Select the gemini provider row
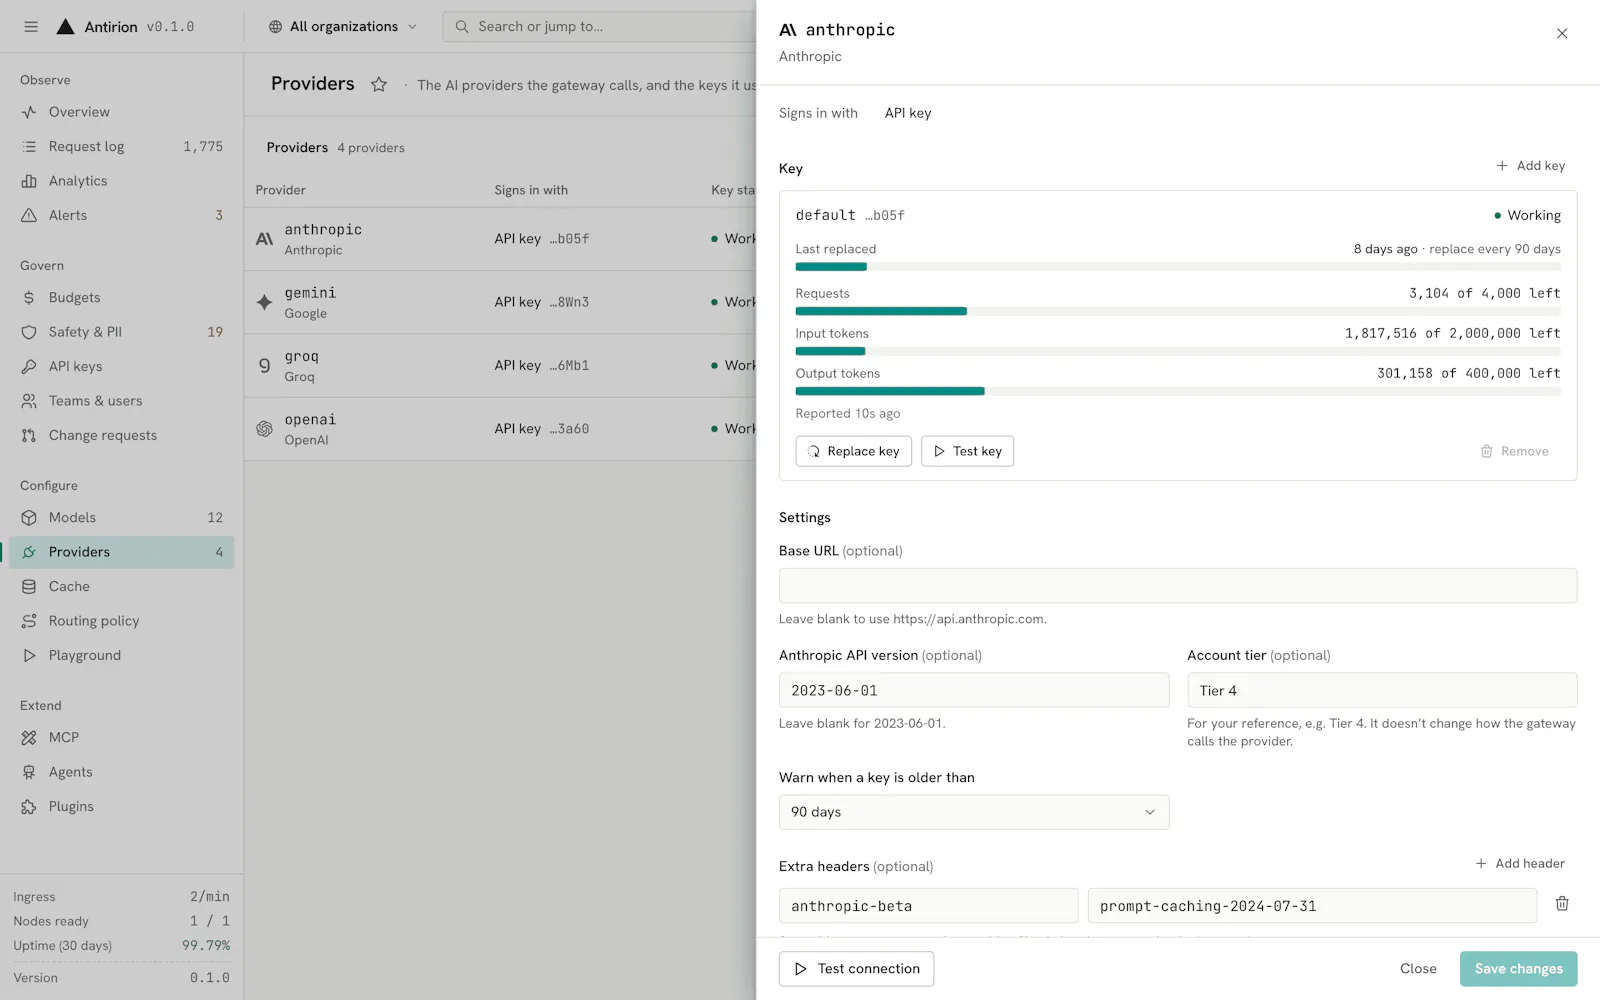The width and height of the screenshot is (1600, 1000). 500,302
